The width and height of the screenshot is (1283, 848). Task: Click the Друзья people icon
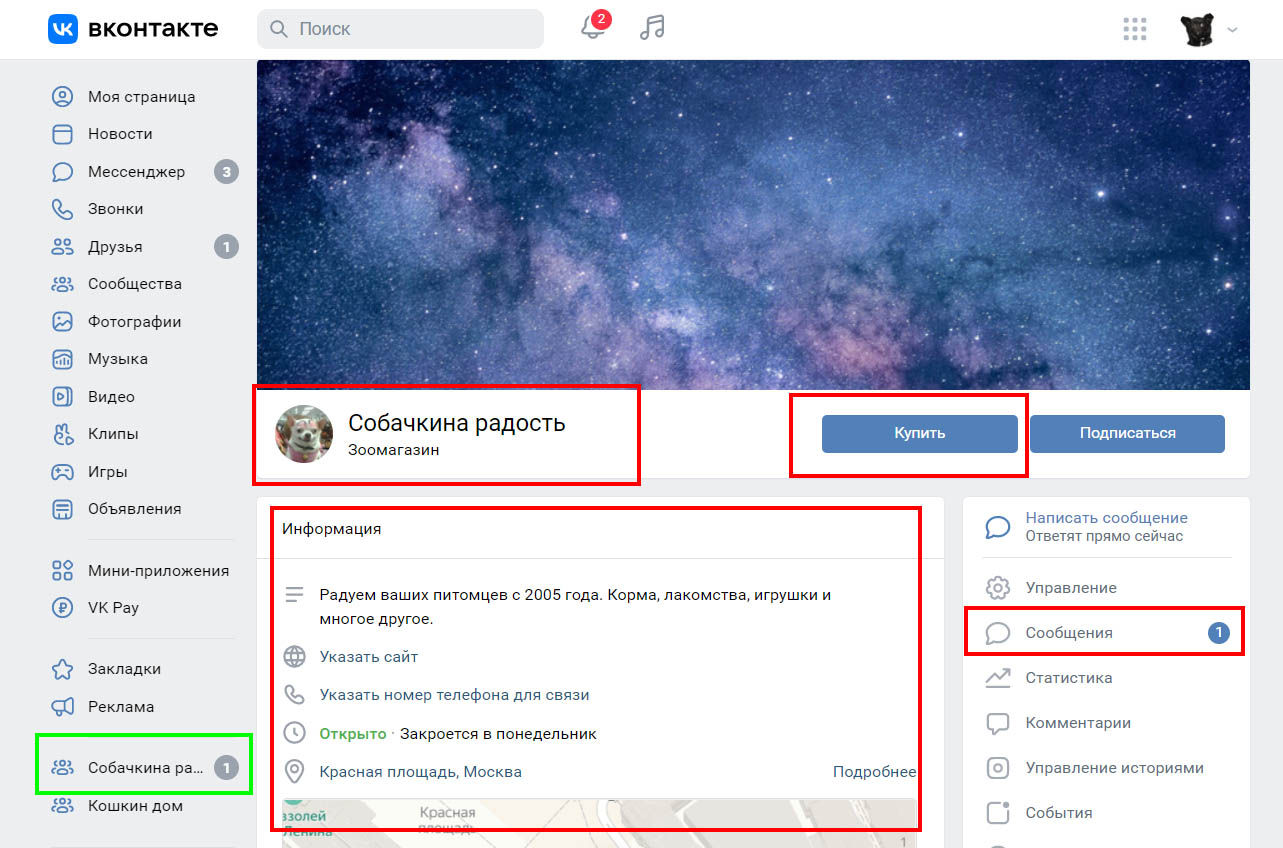(x=63, y=247)
